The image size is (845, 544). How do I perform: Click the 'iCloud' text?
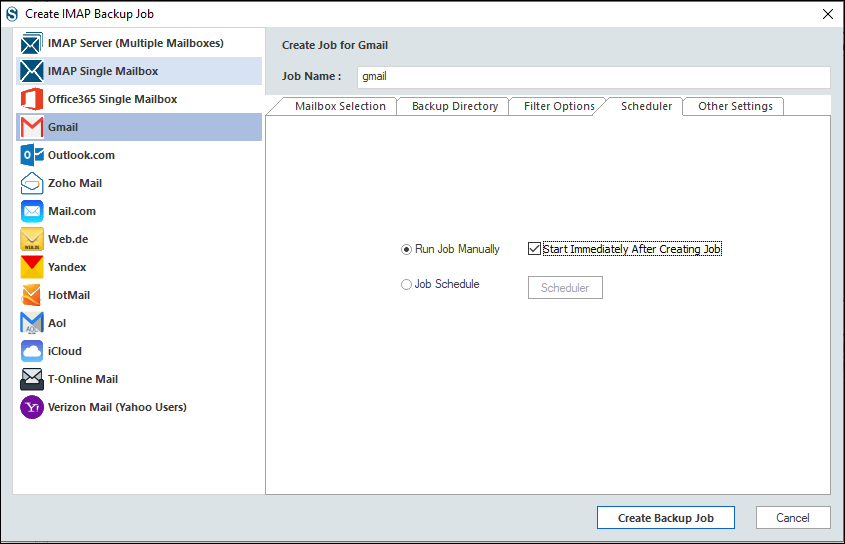65,352
